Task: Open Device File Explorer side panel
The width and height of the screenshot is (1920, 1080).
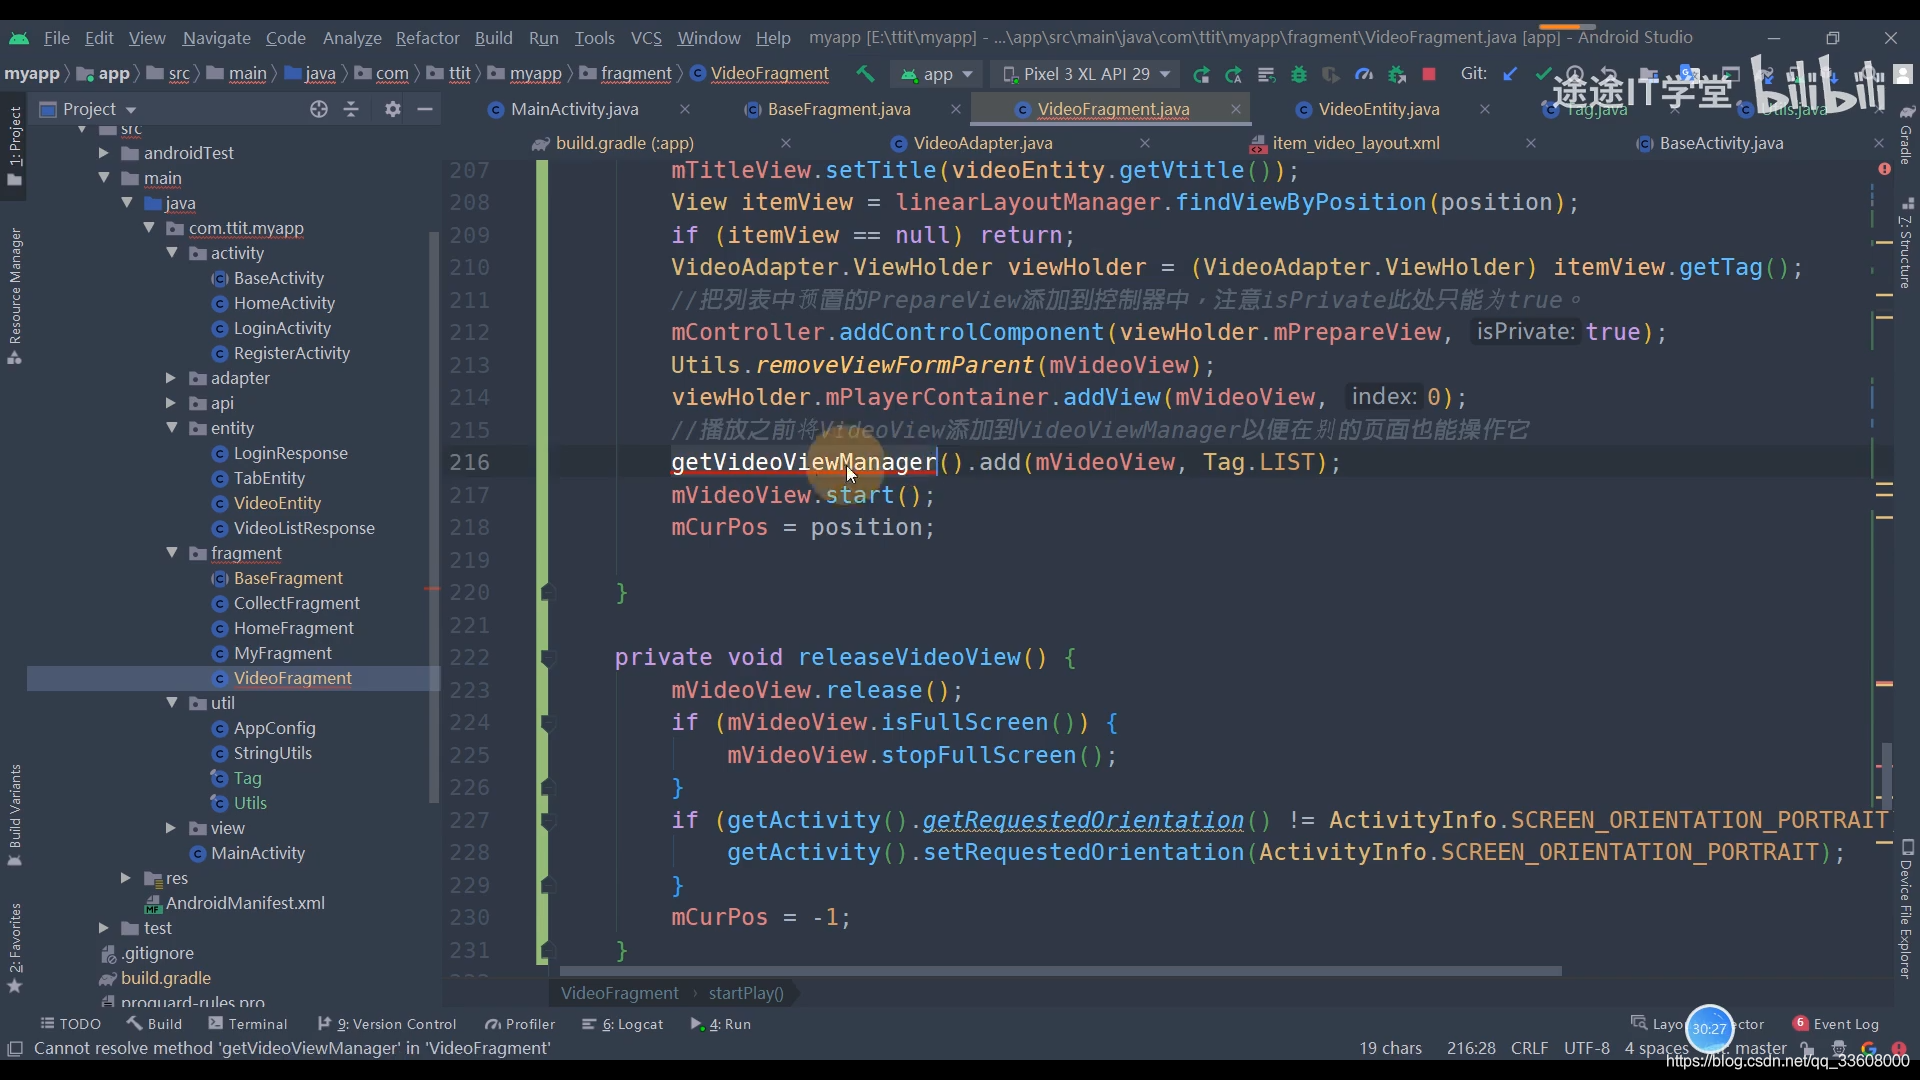Action: tap(1906, 910)
